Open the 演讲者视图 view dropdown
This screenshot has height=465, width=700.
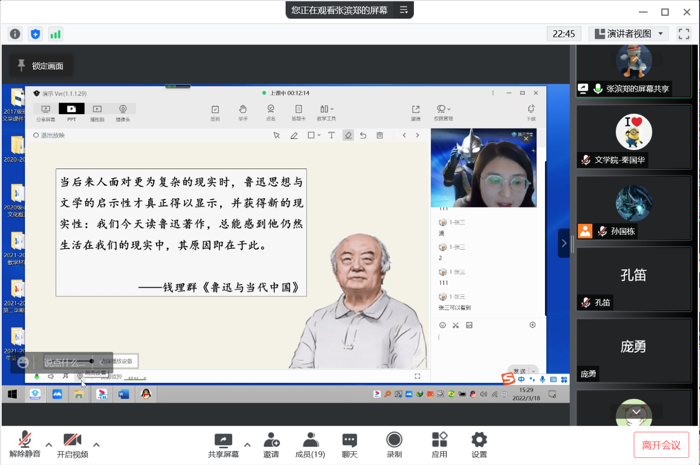coord(629,34)
